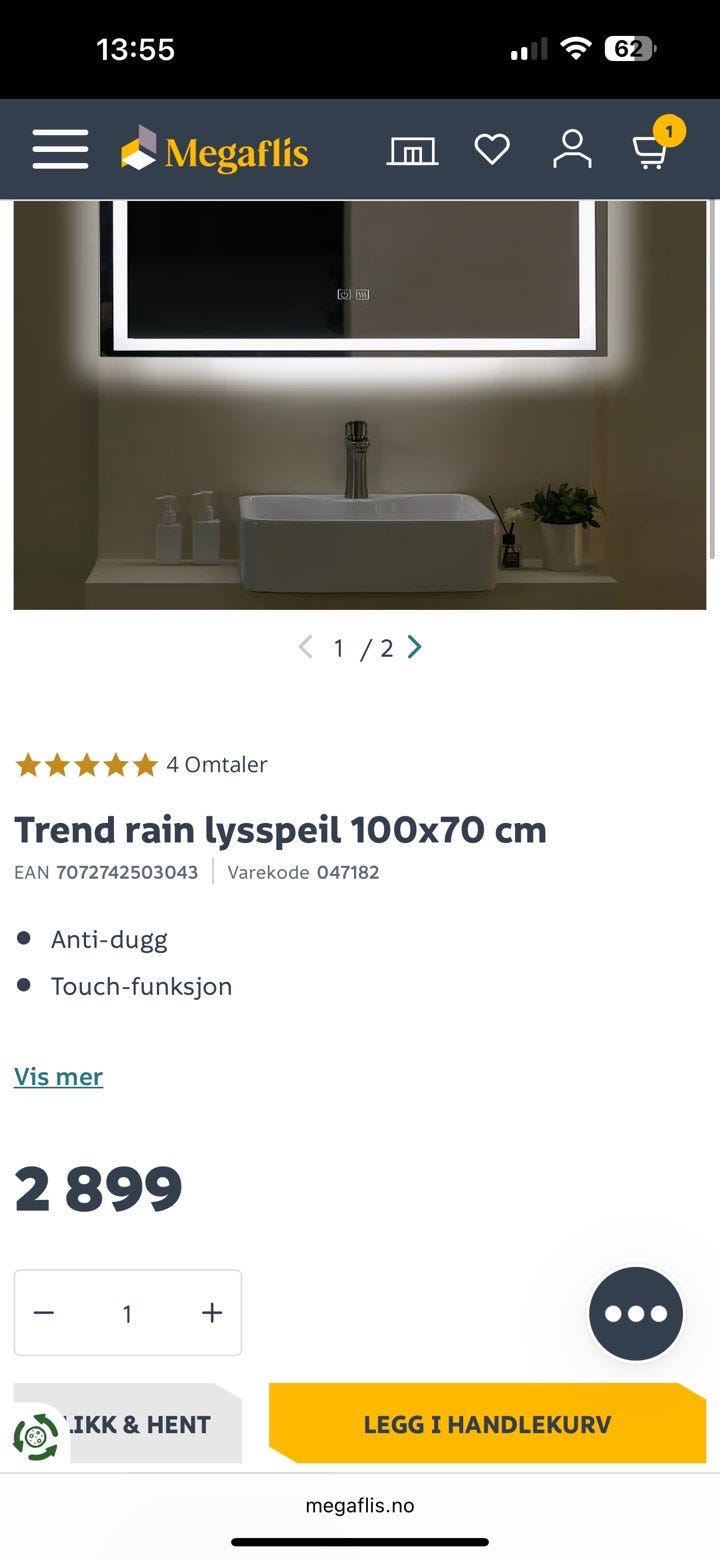This screenshot has height=1560, width=720.
Task: Open the chat bubble with three dots
Action: (636, 1313)
